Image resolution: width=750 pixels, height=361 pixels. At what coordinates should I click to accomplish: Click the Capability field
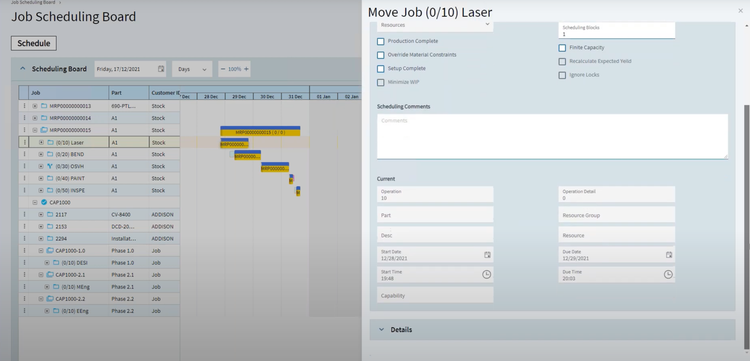pyautogui.click(x=435, y=295)
